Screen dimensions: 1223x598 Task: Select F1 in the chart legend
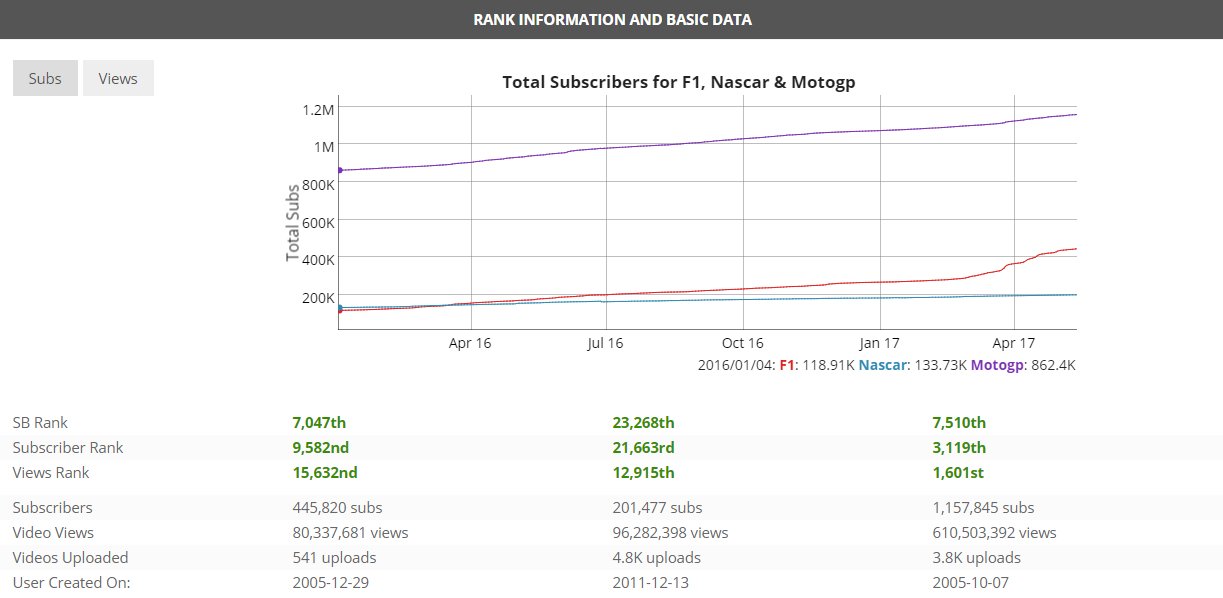click(x=787, y=365)
